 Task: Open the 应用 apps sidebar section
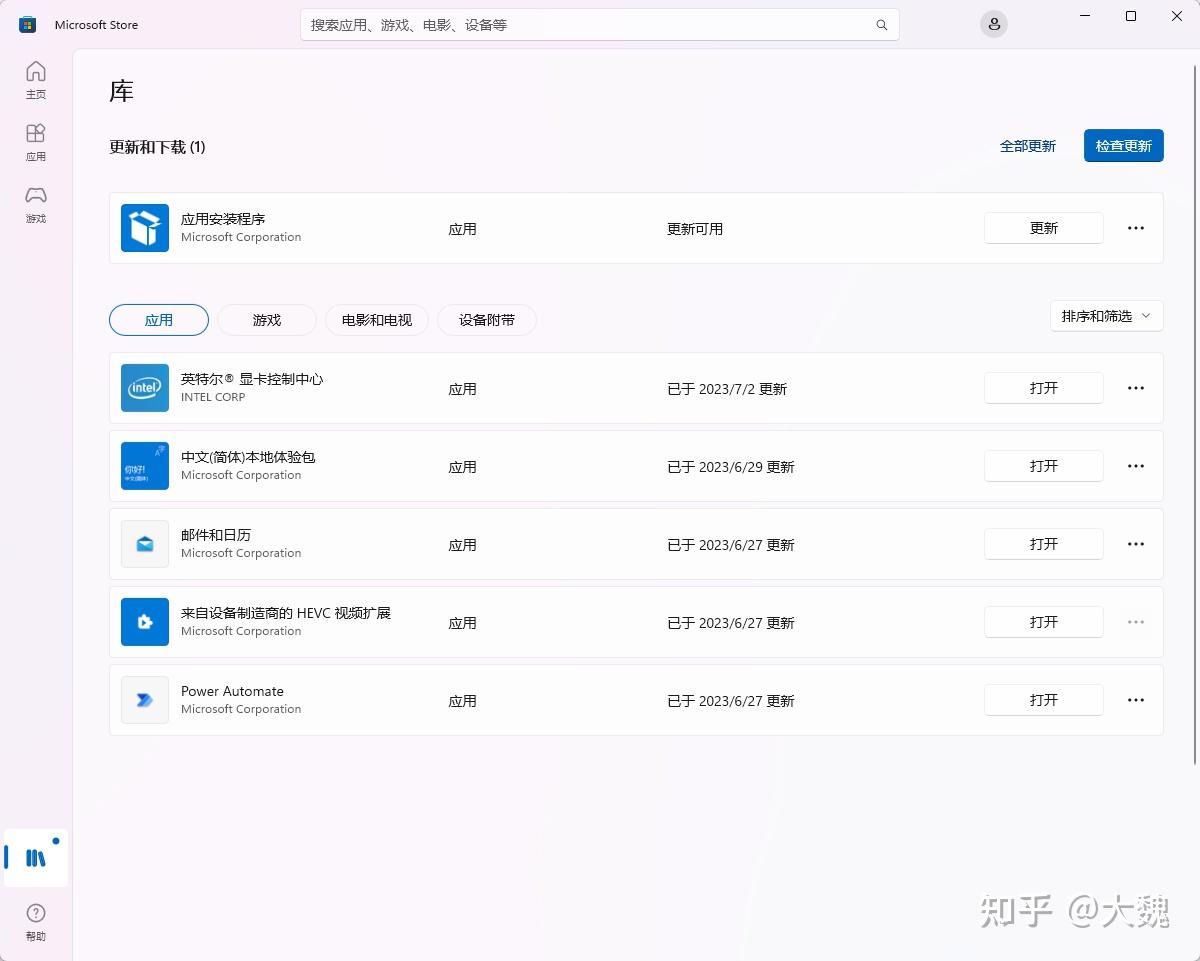point(36,142)
